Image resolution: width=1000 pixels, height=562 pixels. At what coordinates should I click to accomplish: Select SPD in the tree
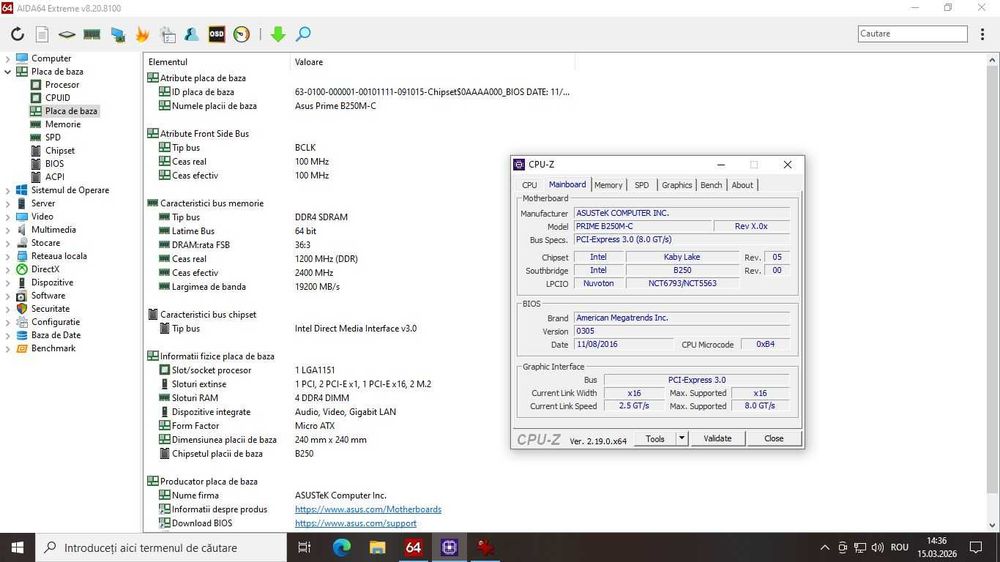click(53, 138)
